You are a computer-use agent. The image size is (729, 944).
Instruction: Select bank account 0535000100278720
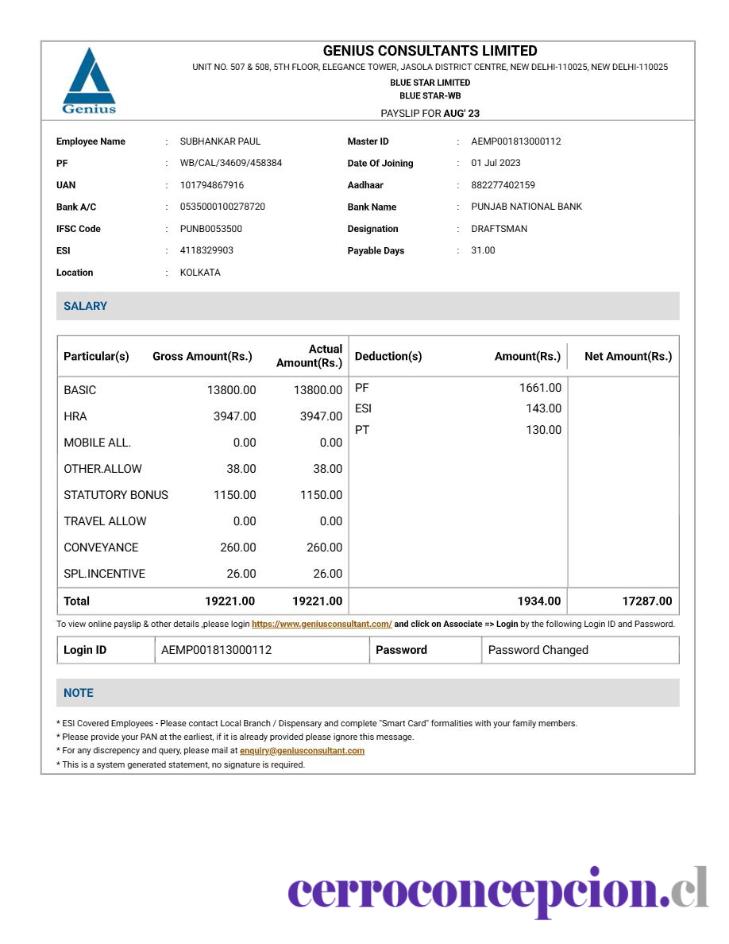click(222, 206)
